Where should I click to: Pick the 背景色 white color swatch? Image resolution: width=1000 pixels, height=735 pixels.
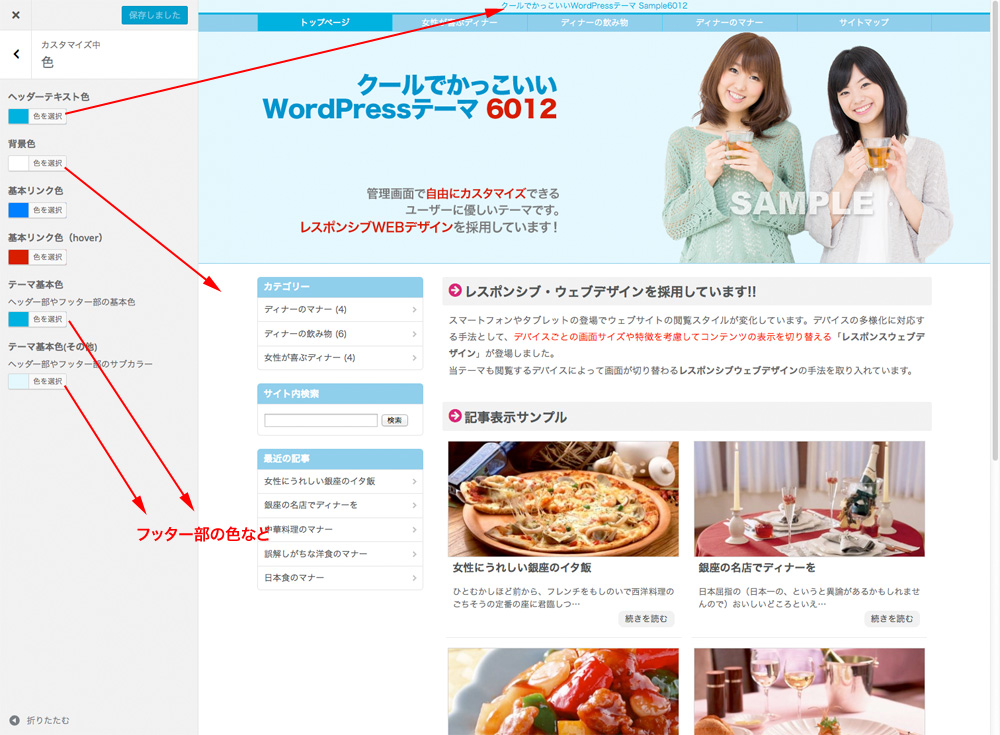18,163
